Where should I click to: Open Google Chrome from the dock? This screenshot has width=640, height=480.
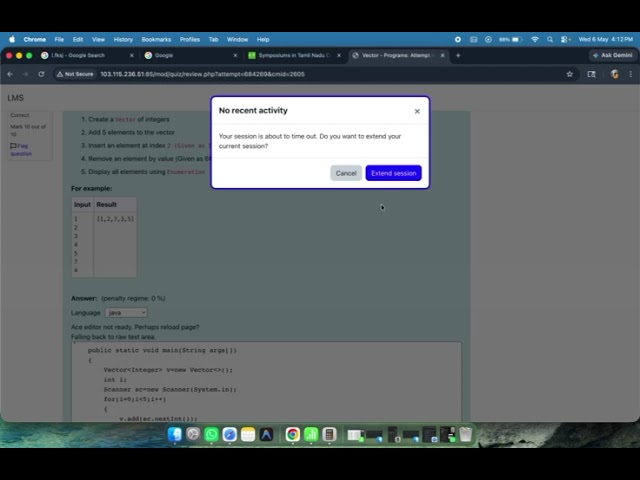click(x=293, y=434)
